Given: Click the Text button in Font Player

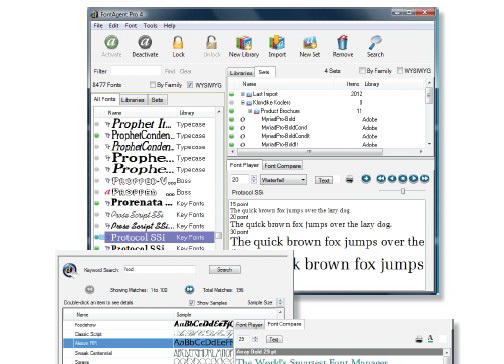Looking at the screenshot, I should 324,180.
